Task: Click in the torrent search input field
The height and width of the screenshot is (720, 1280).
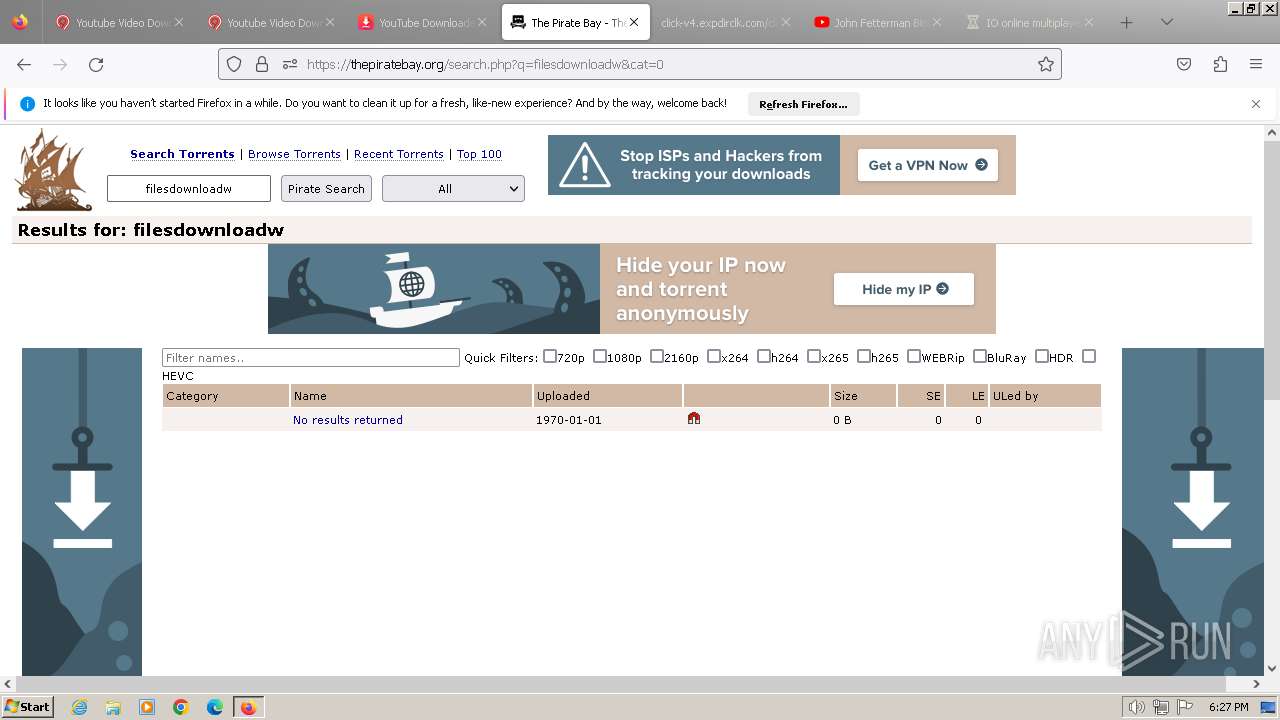Action: (189, 188)
